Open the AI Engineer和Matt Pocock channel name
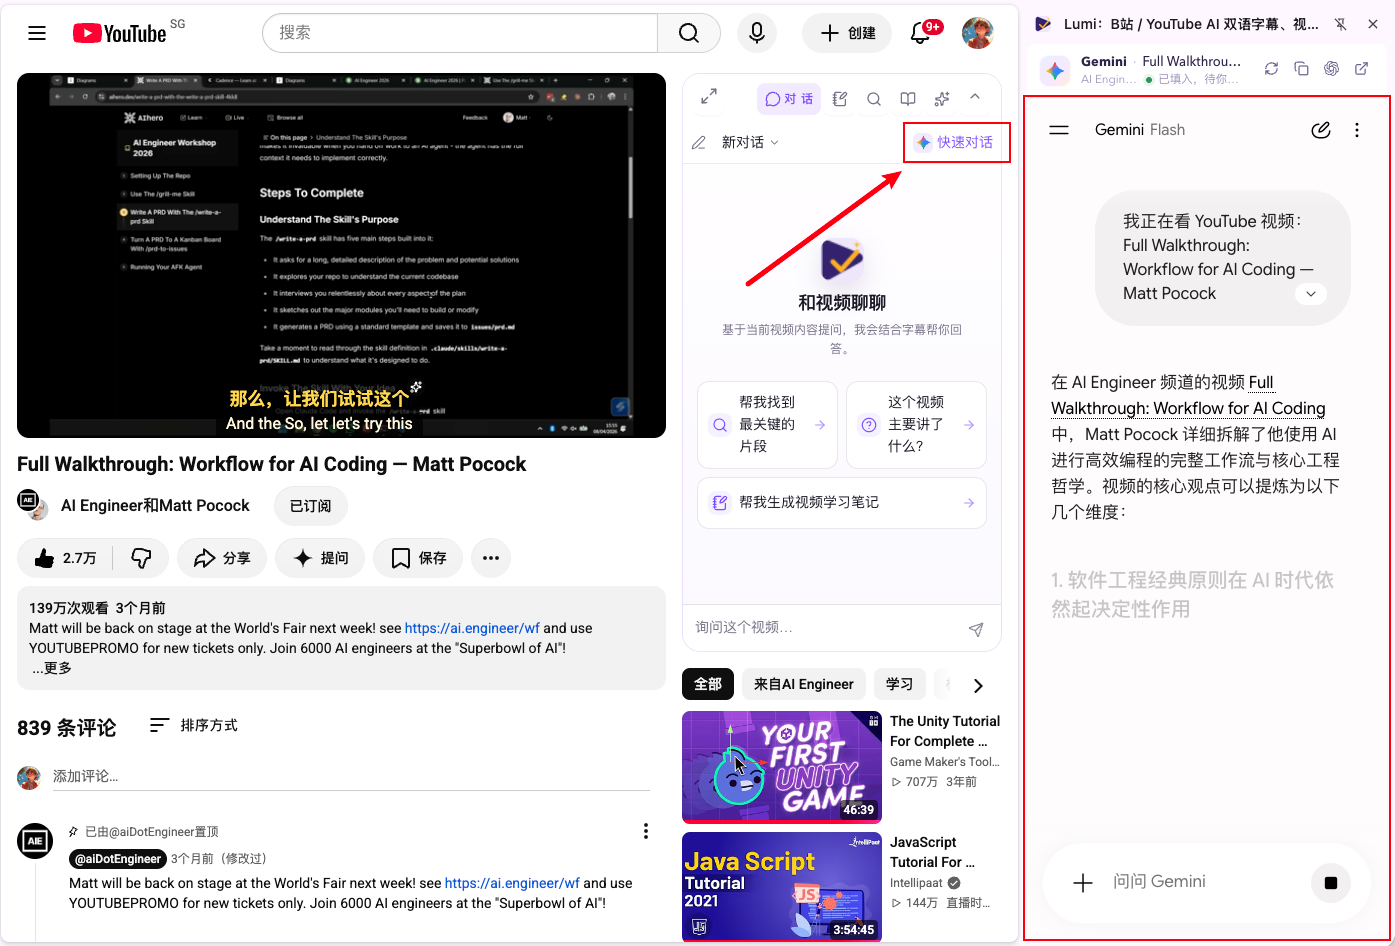Screen dimensions: 1395x946 155,506
